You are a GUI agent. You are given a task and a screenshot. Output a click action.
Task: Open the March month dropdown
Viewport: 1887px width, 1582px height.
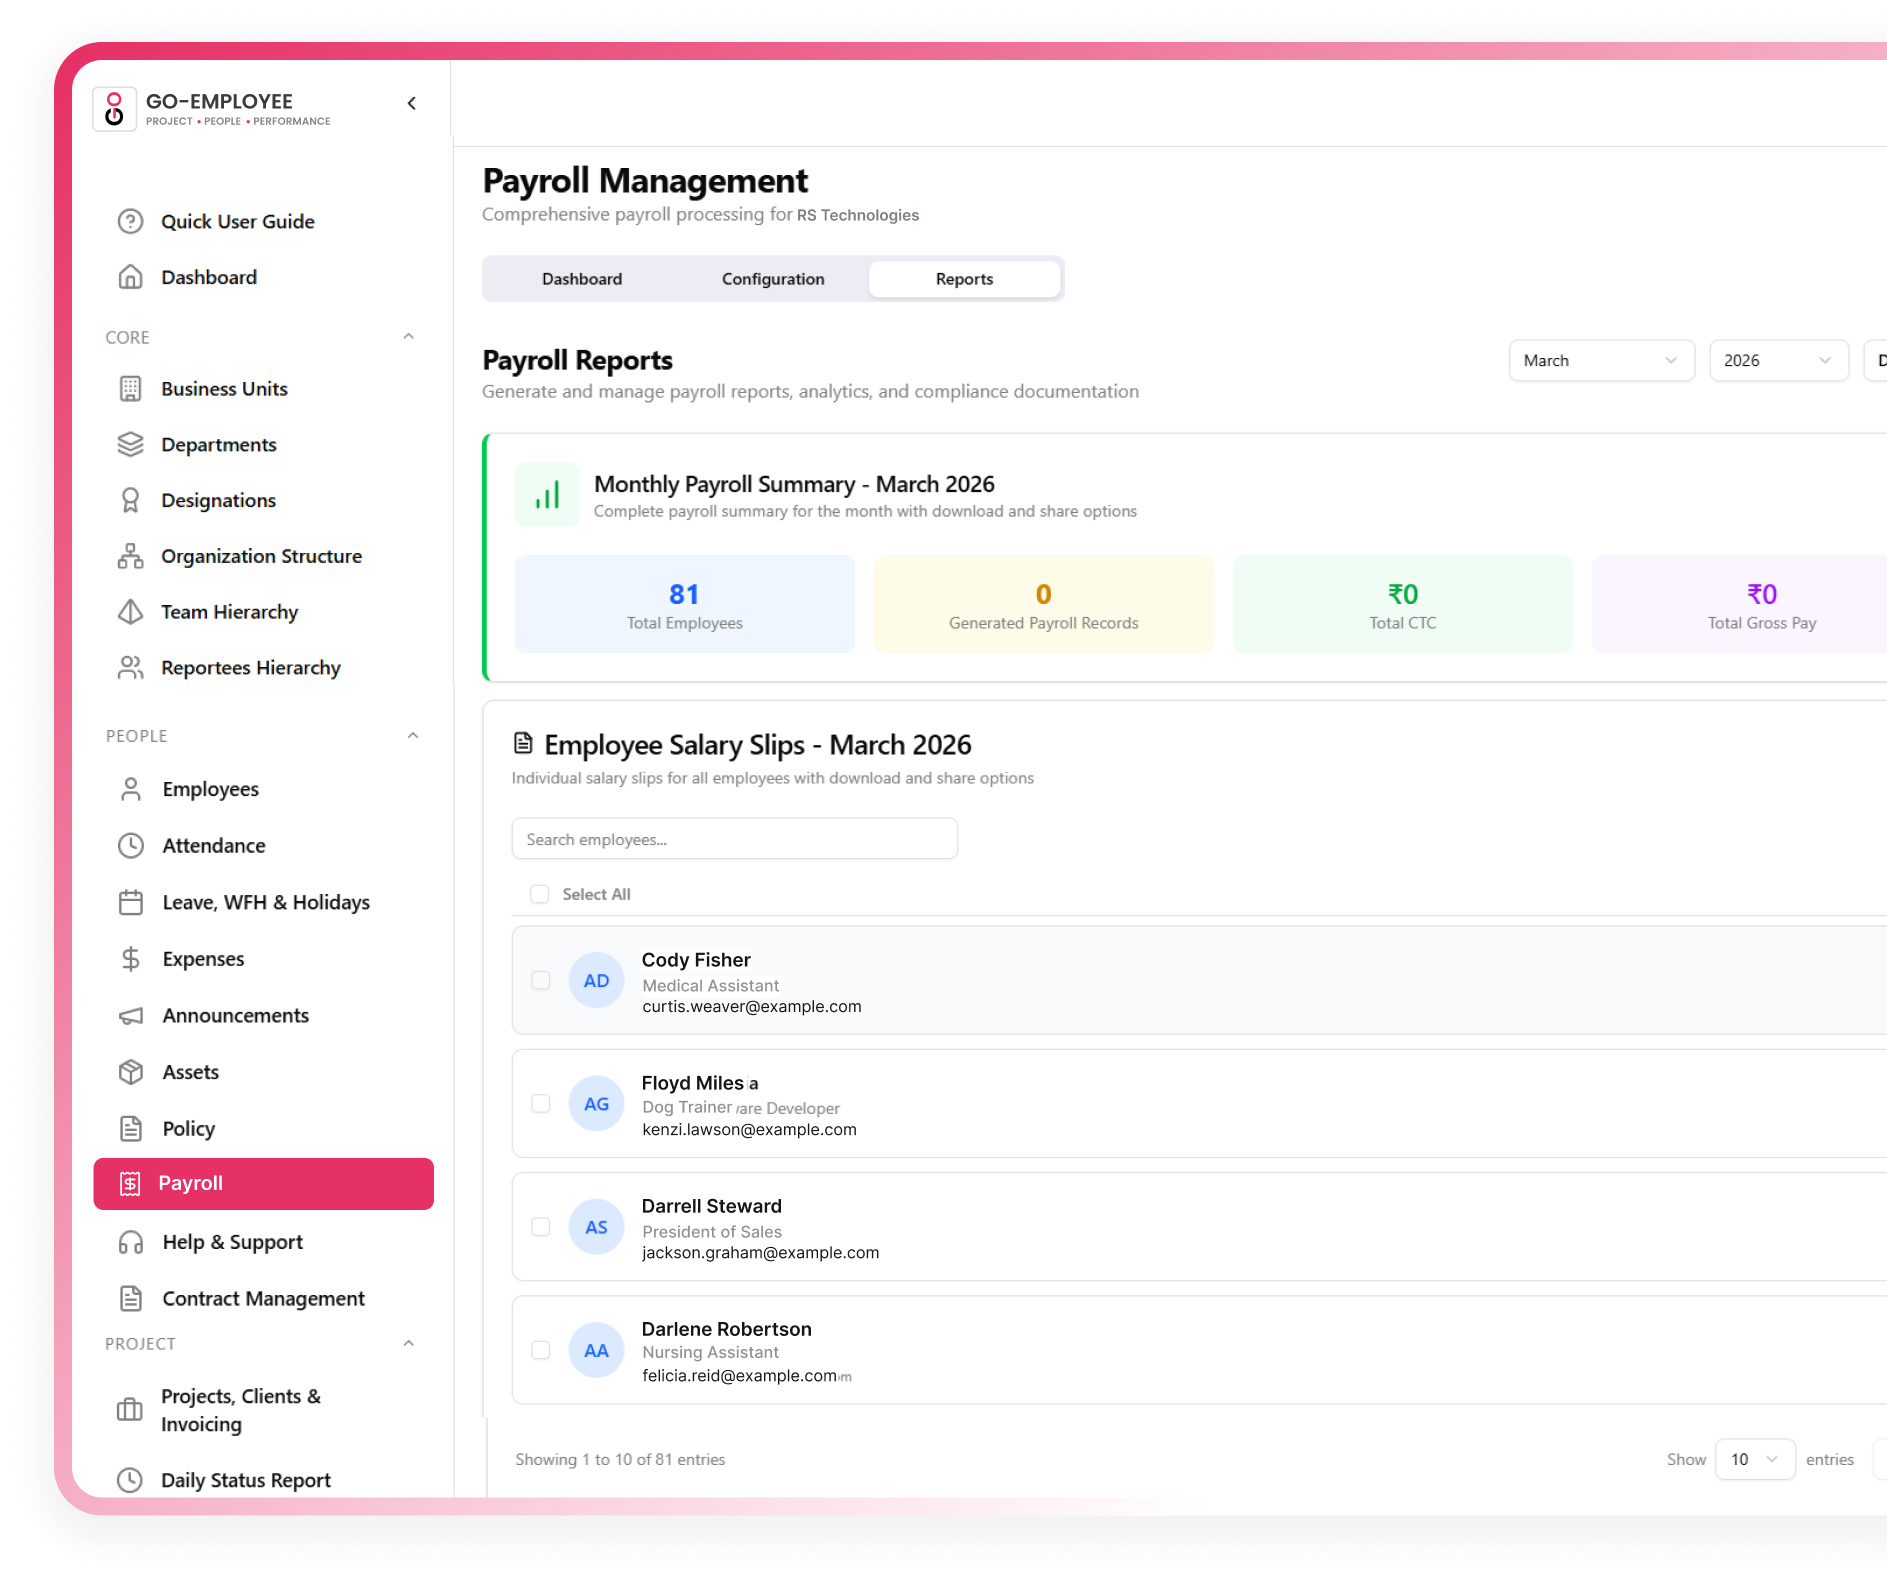click(1601, 361)
